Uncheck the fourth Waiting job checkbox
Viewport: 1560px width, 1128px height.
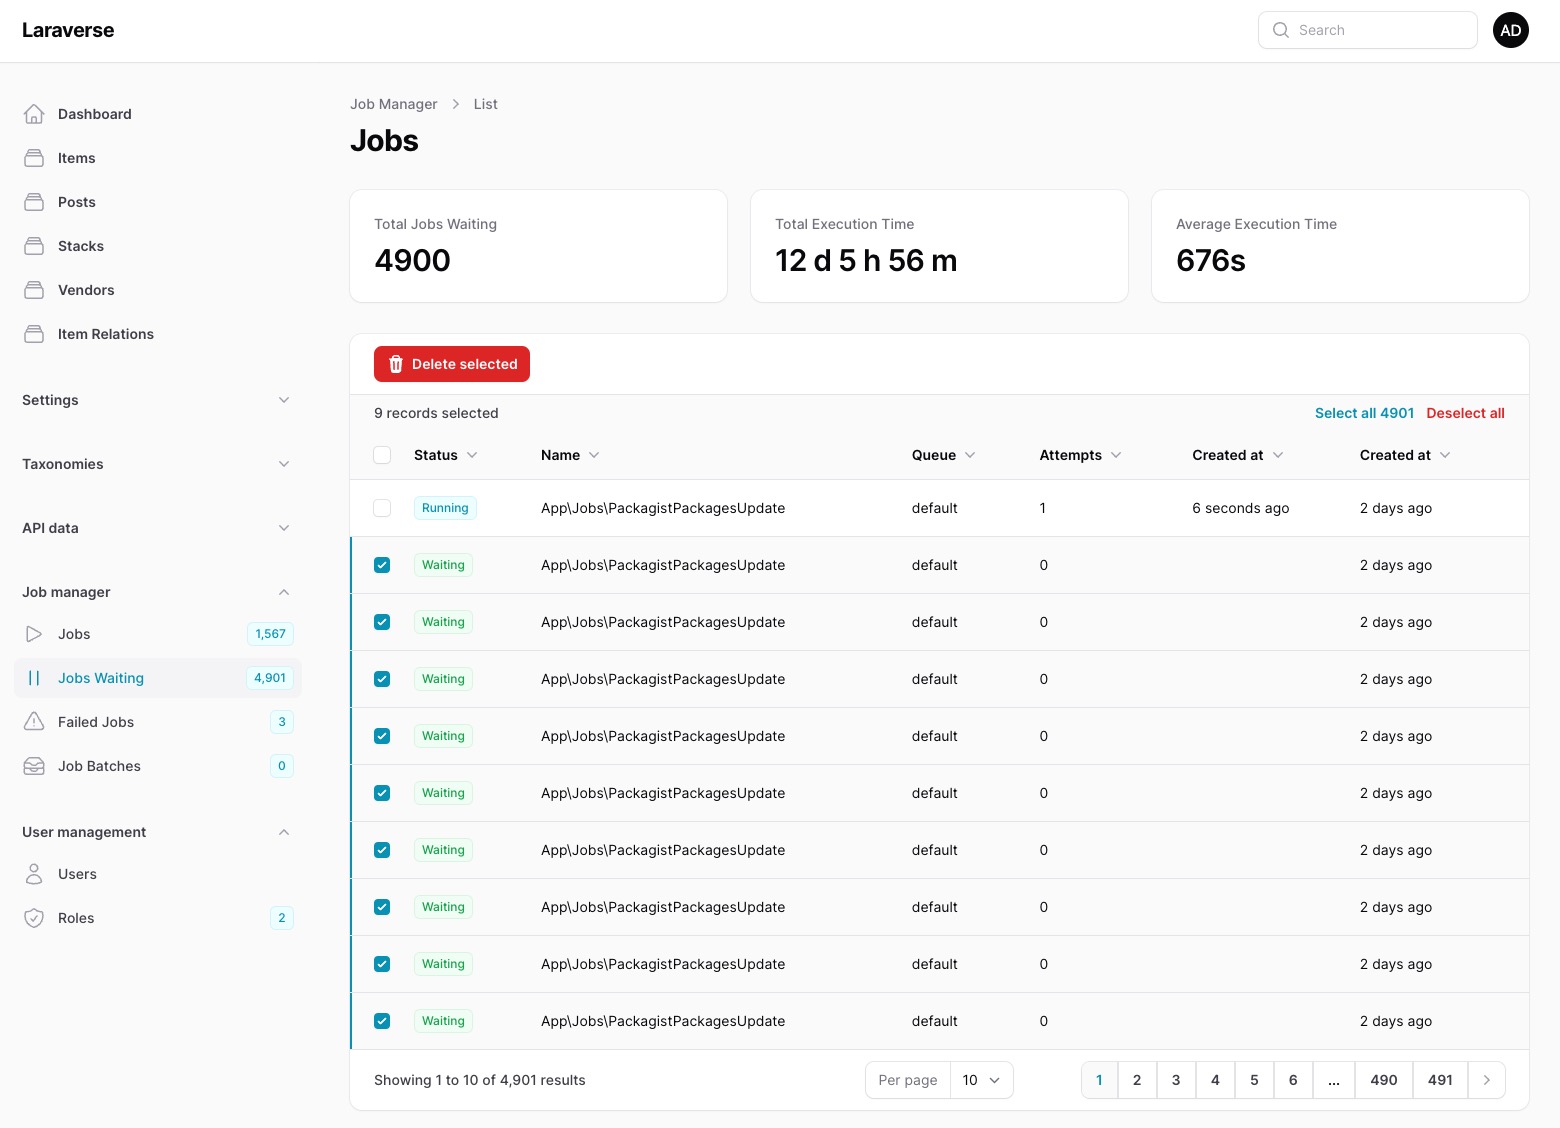point(382,736)
